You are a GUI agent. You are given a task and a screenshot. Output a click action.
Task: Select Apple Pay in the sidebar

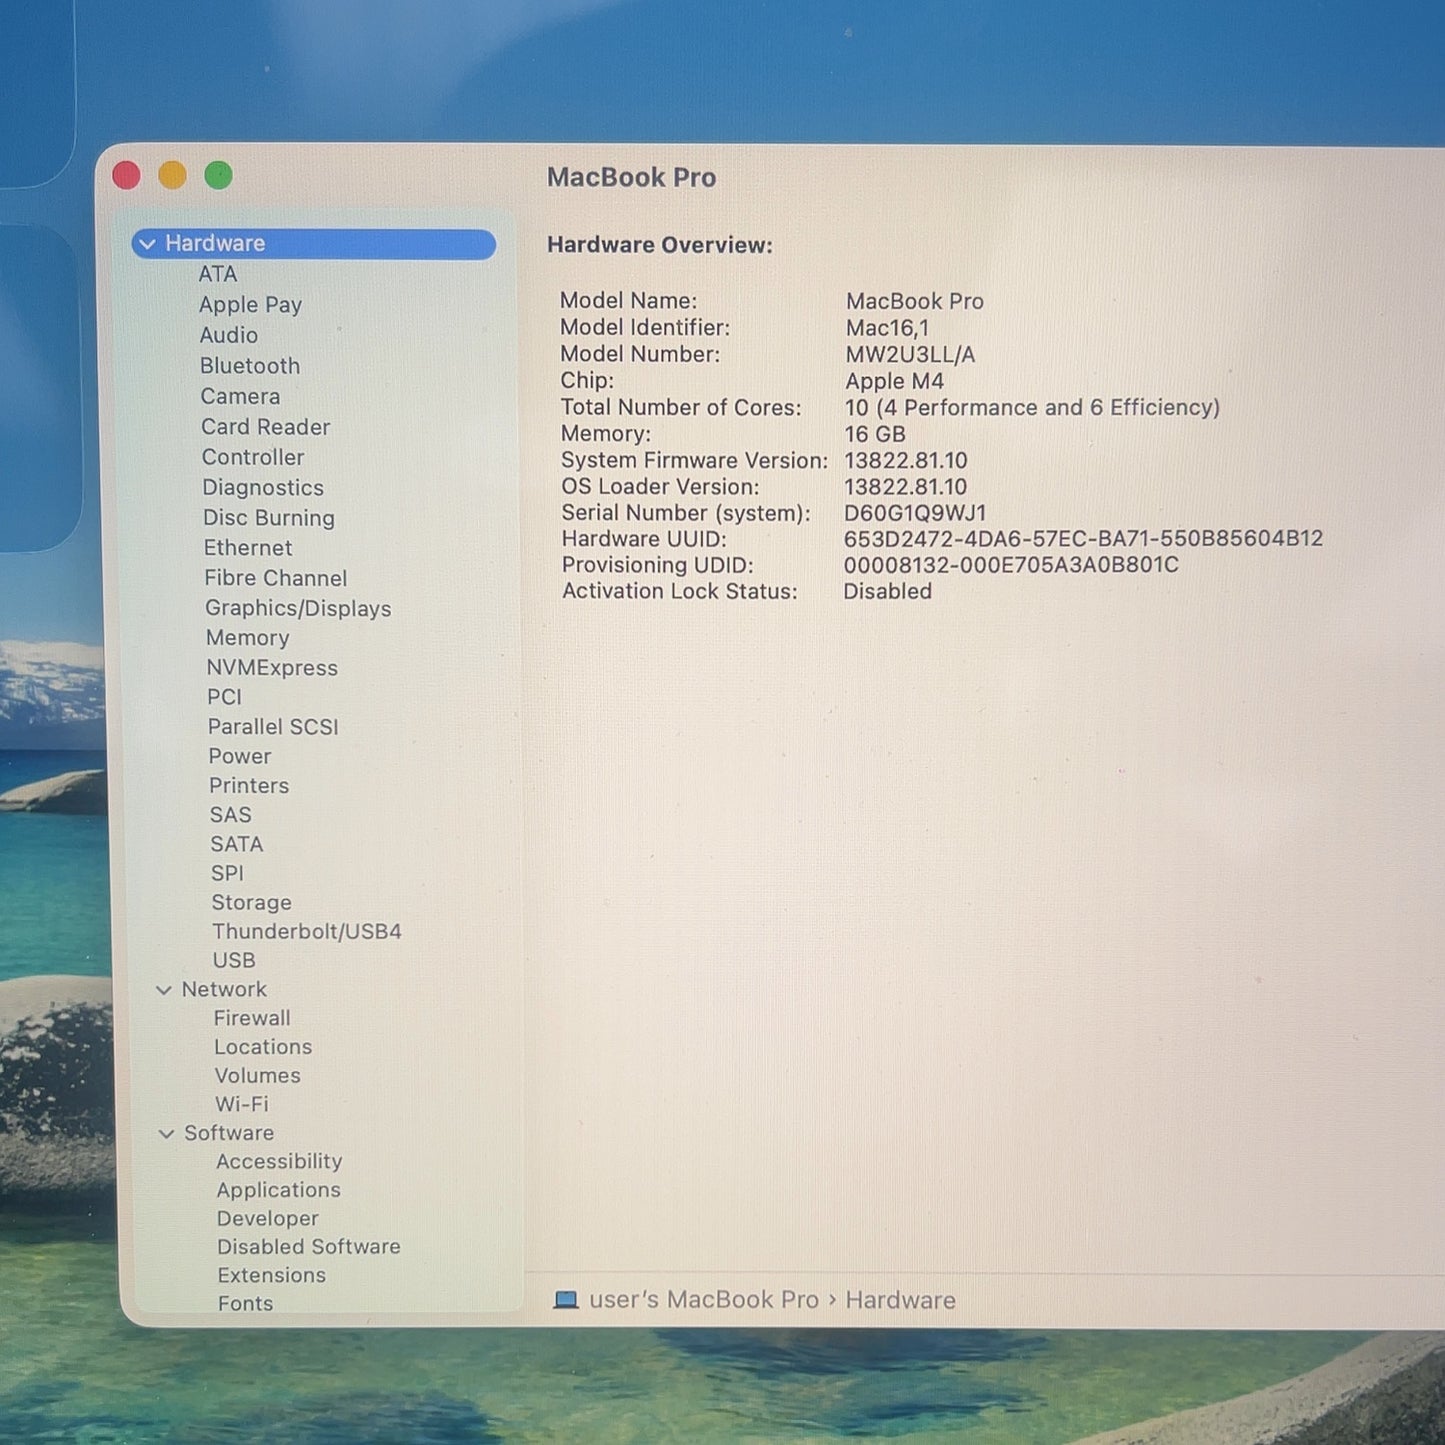[x=250, y=305]
